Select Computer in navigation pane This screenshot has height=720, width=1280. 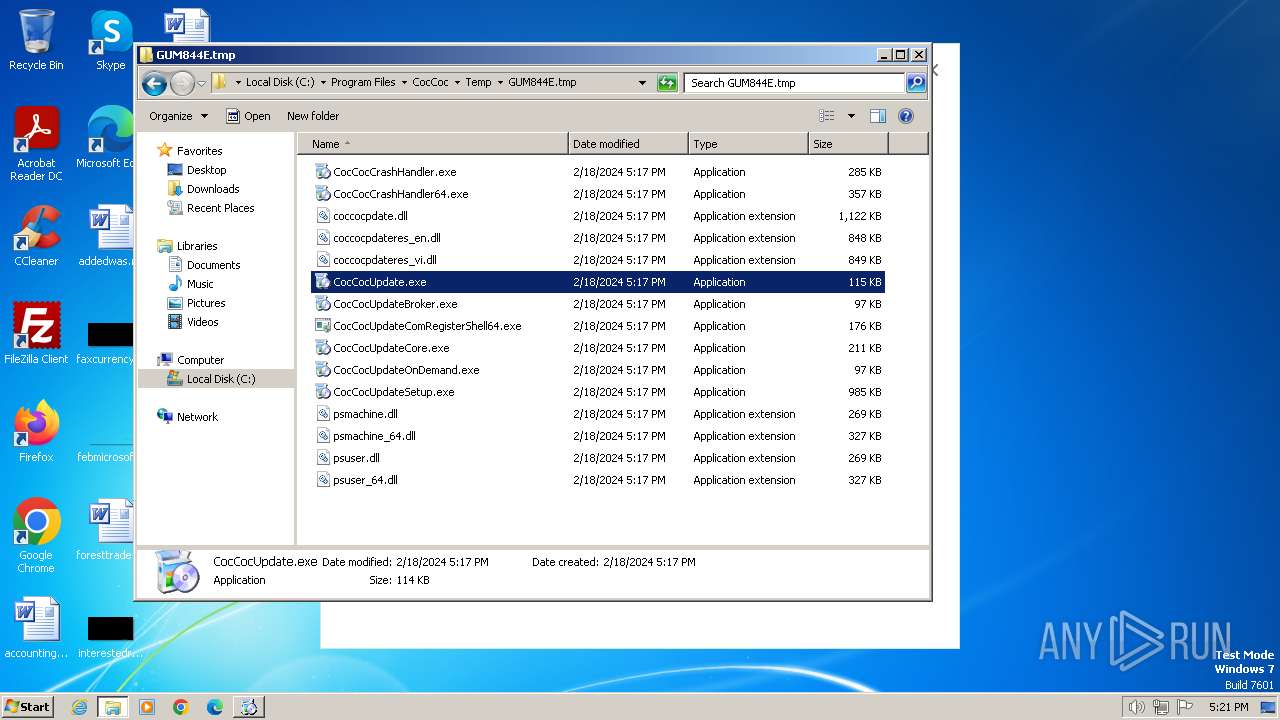tap(200, 360)
